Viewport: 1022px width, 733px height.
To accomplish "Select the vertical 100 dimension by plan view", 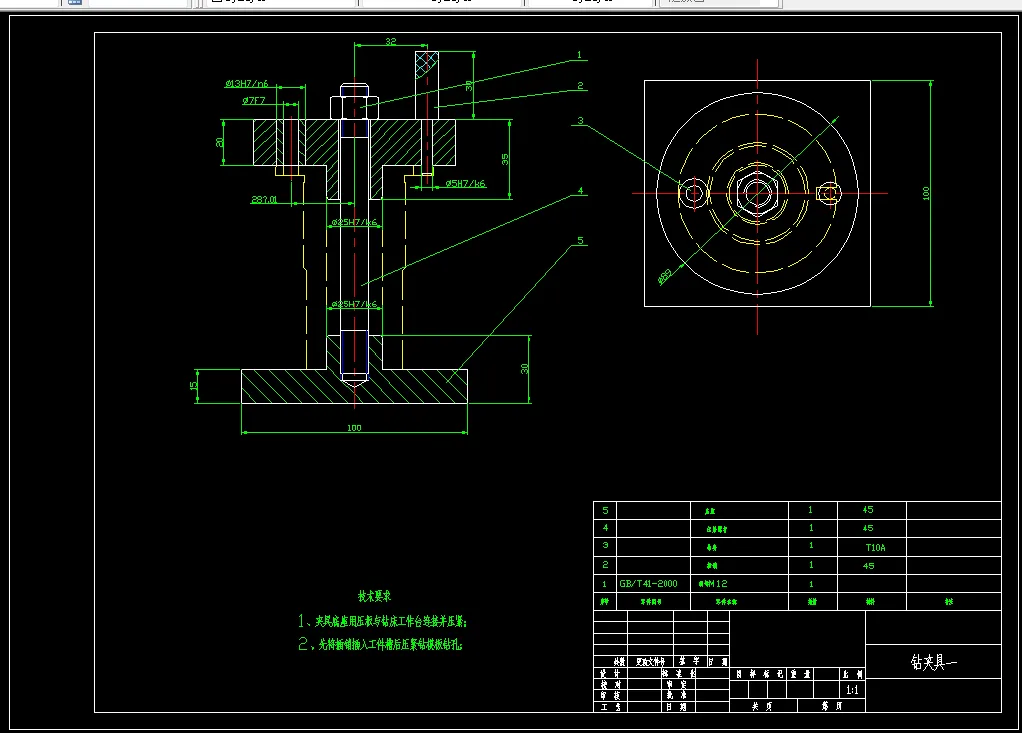I will point(926,193).
